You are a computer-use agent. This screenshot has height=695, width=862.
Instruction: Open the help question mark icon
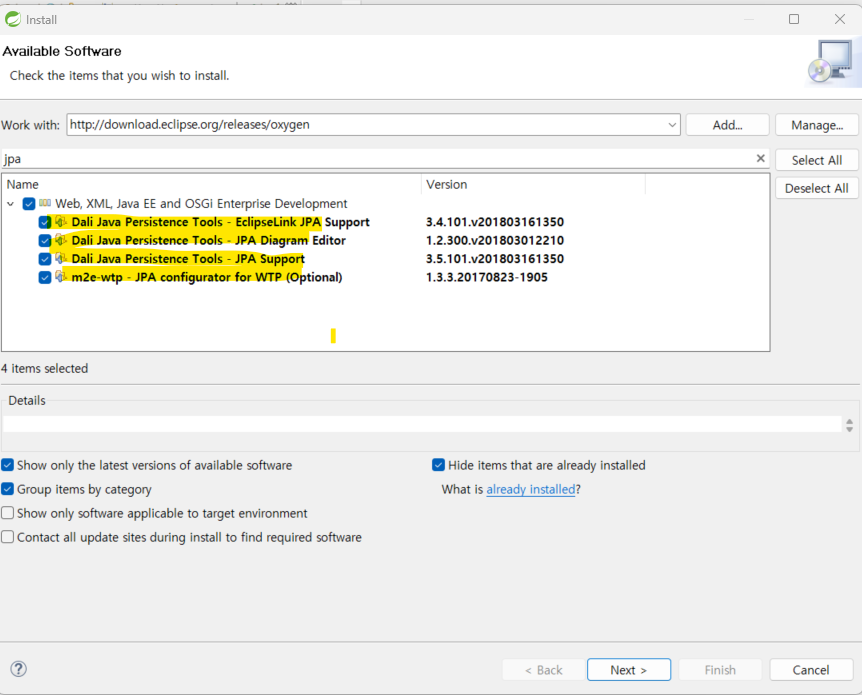18,669
